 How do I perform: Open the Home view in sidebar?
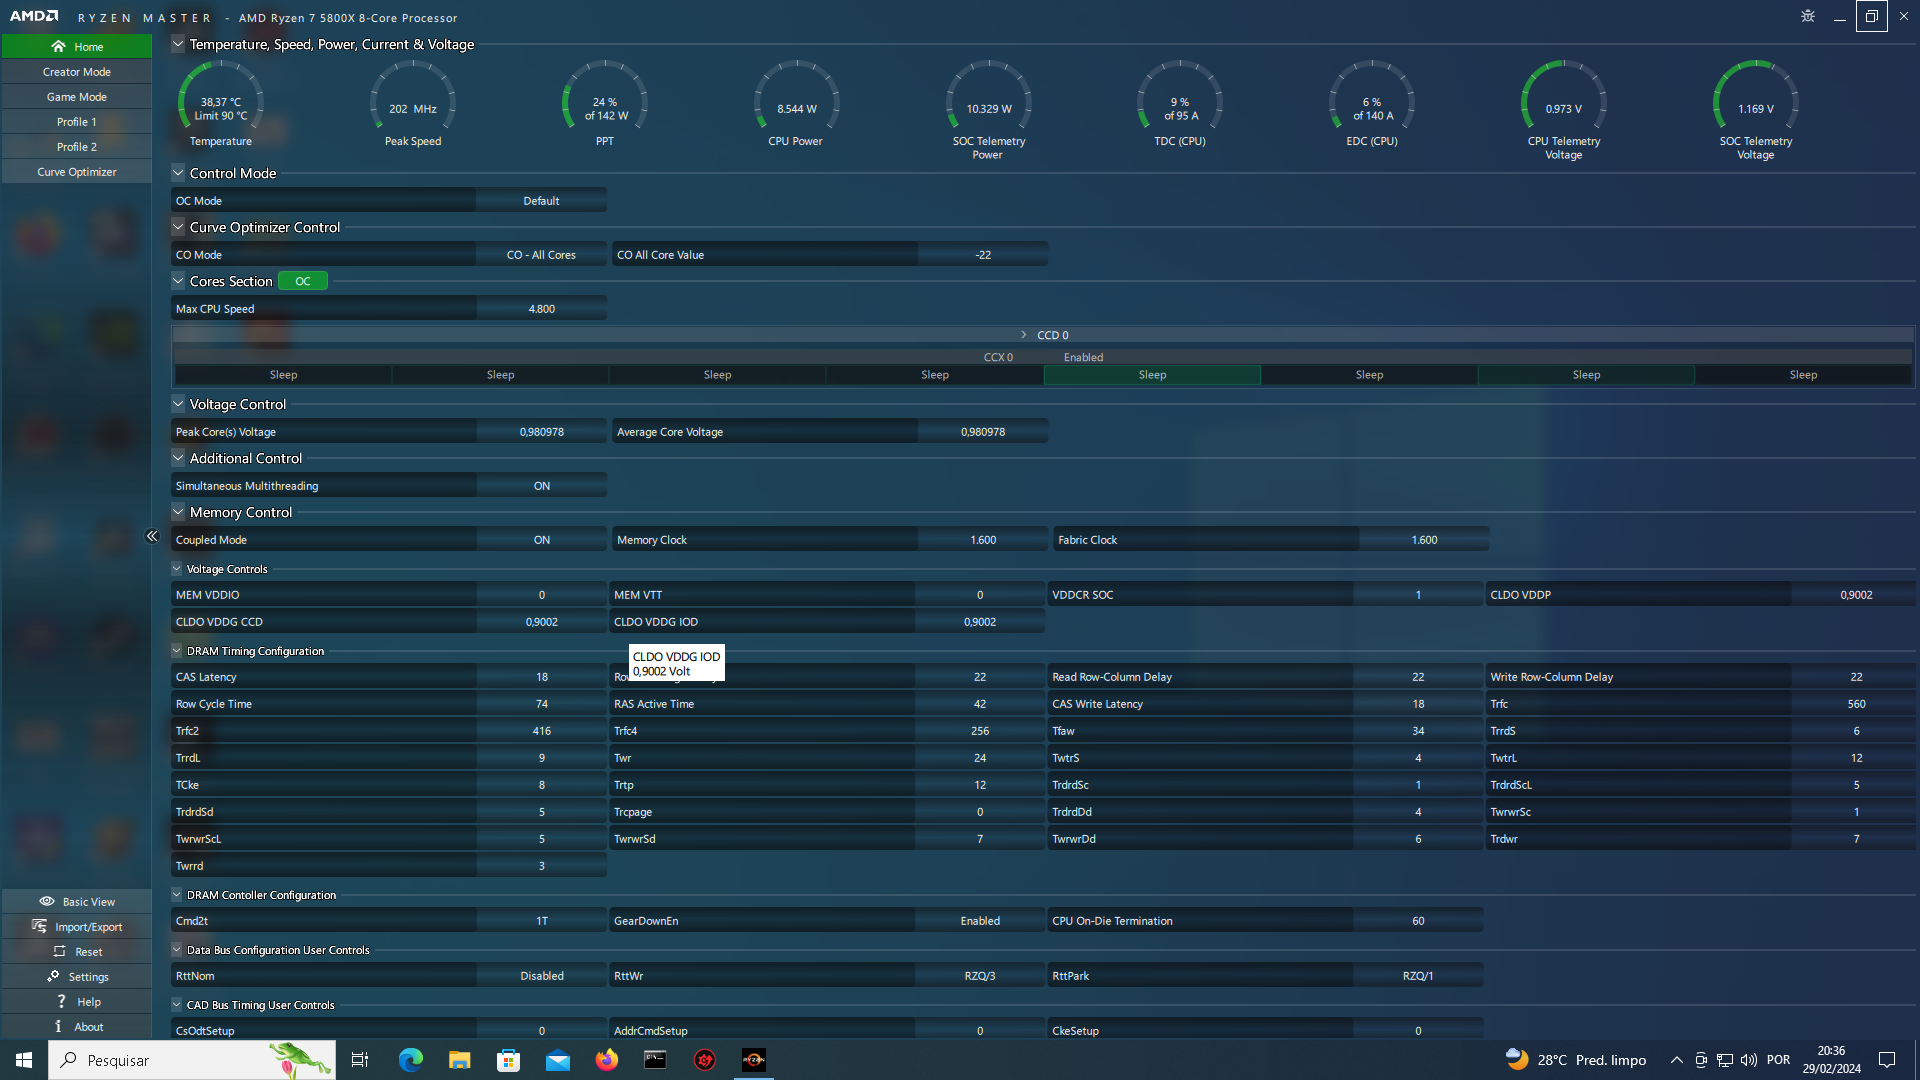click(76, 46)
